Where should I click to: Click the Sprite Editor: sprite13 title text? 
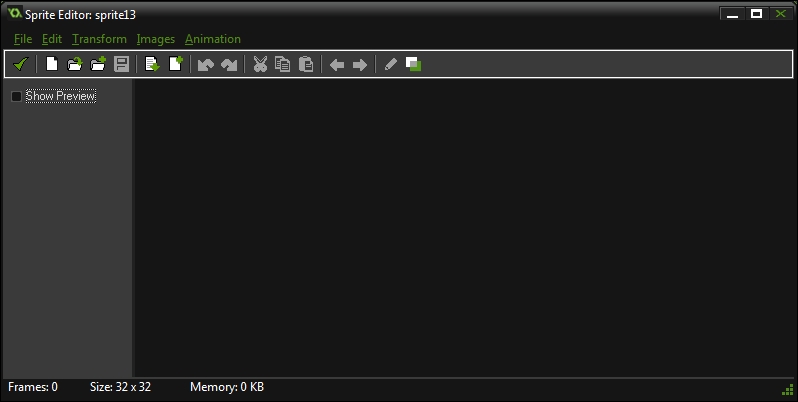80,15
